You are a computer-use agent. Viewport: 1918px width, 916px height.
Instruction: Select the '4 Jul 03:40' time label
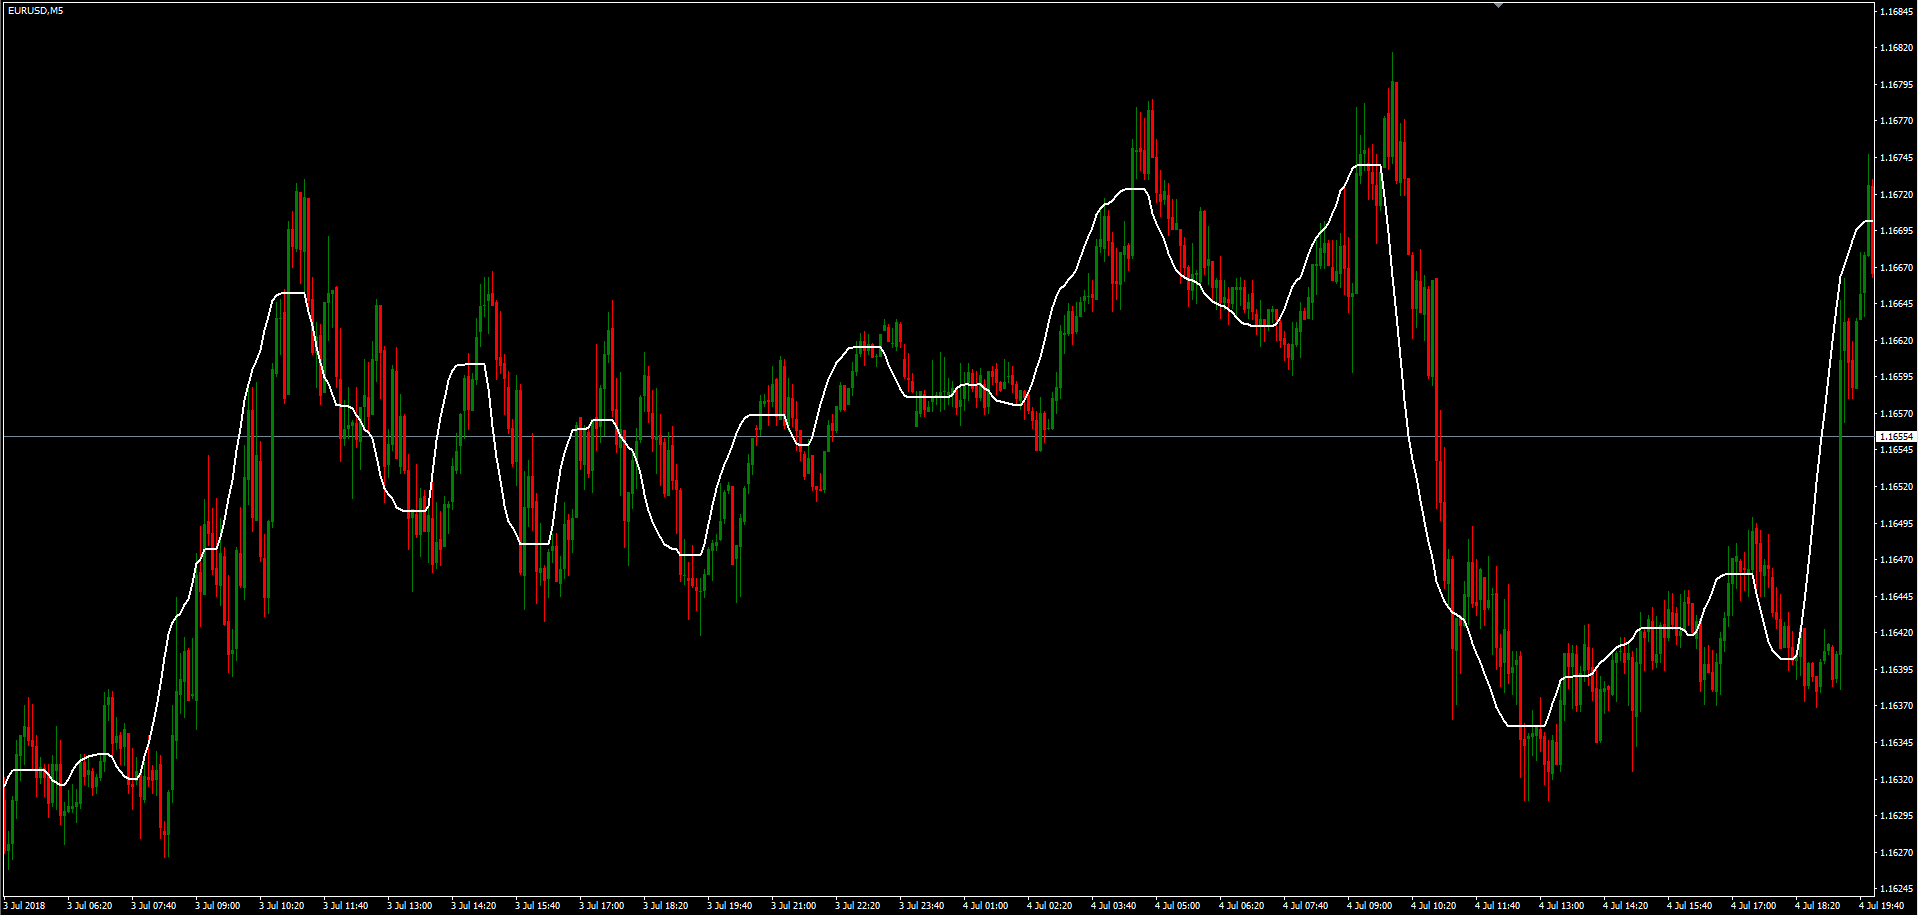click(1113, 906)
